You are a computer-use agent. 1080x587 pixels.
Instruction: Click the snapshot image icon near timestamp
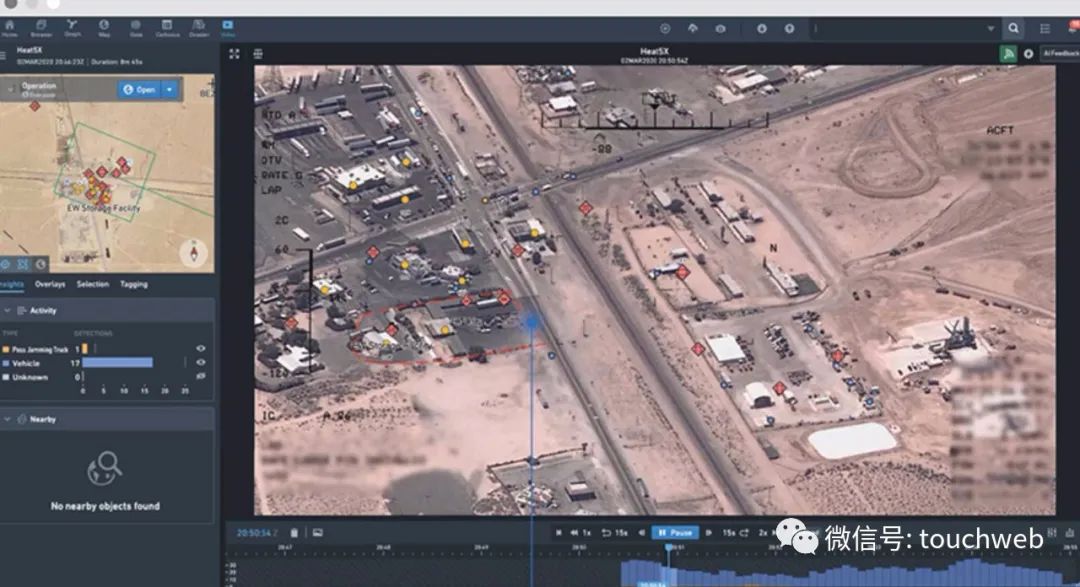coord(318,533)
